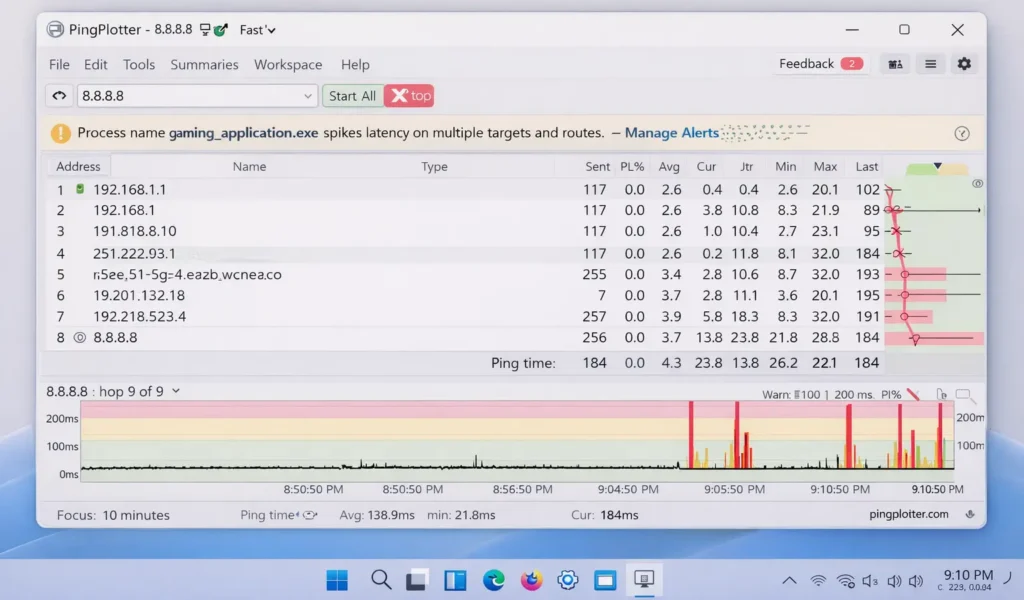Expand the 8.8.8.8 target address dropdown
The height and width of the screenshot is (600, 1024).
click(x=307, y=96)
